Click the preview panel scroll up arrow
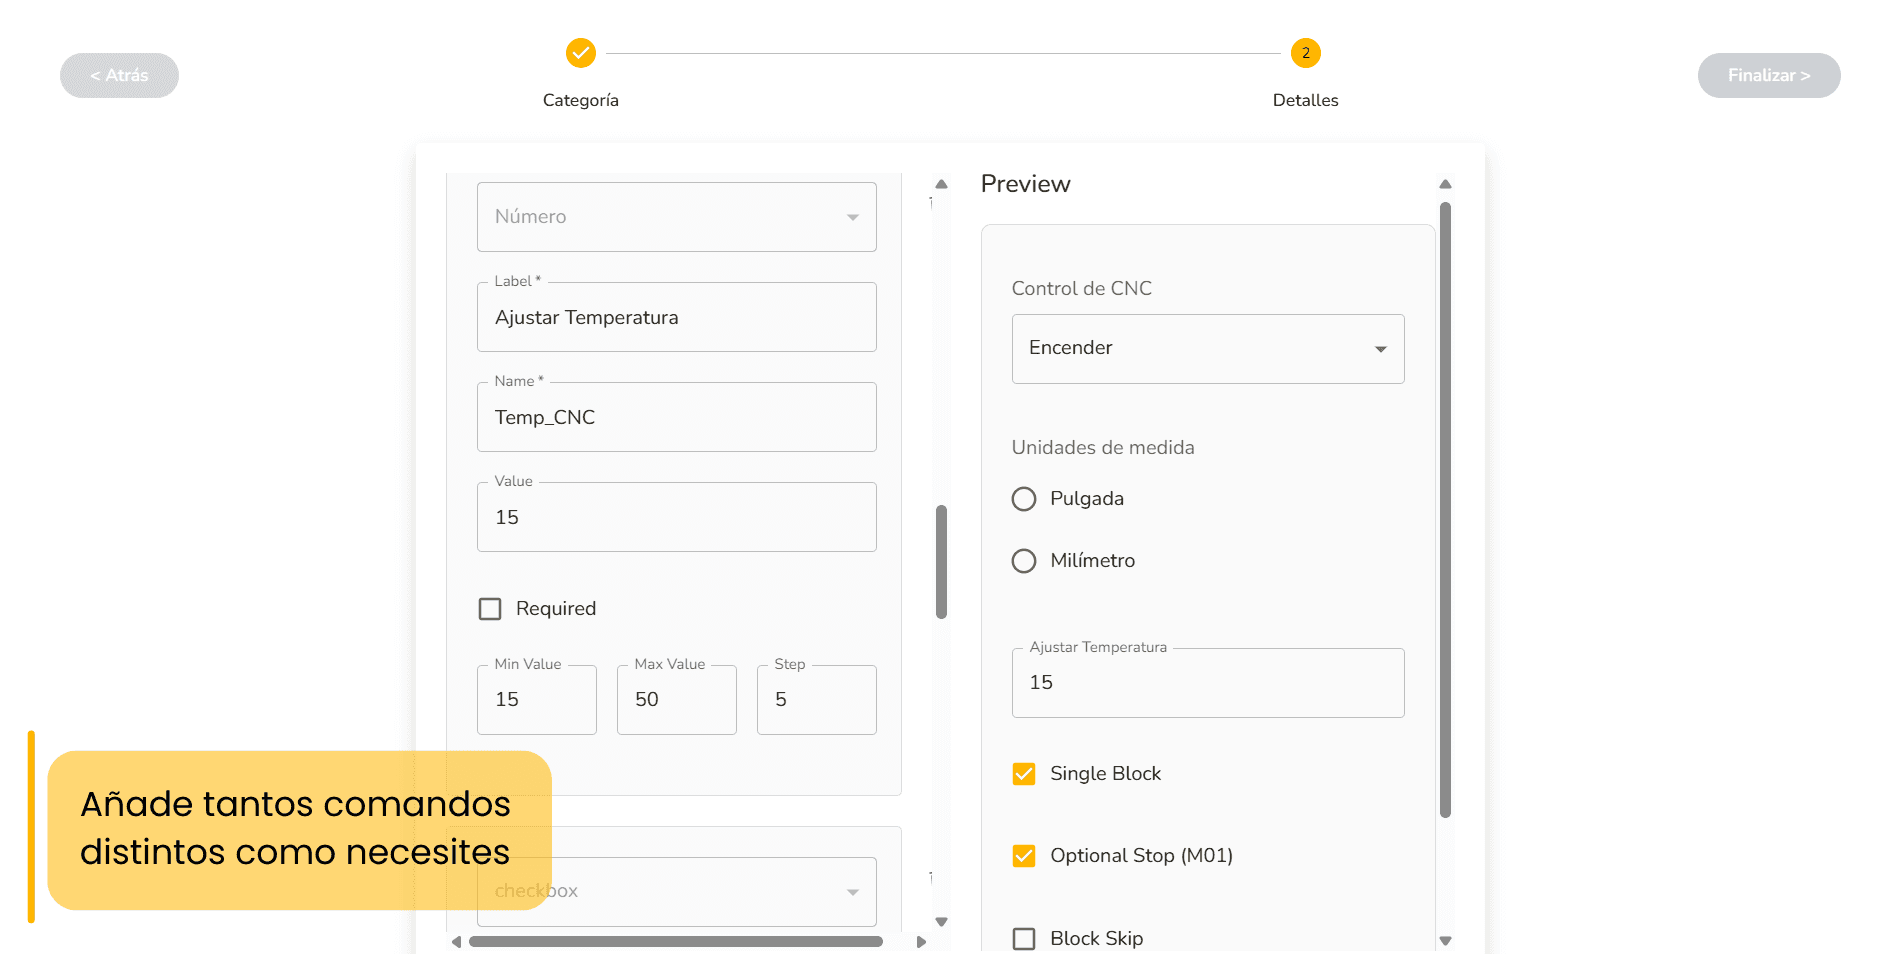 [1445, 184]
